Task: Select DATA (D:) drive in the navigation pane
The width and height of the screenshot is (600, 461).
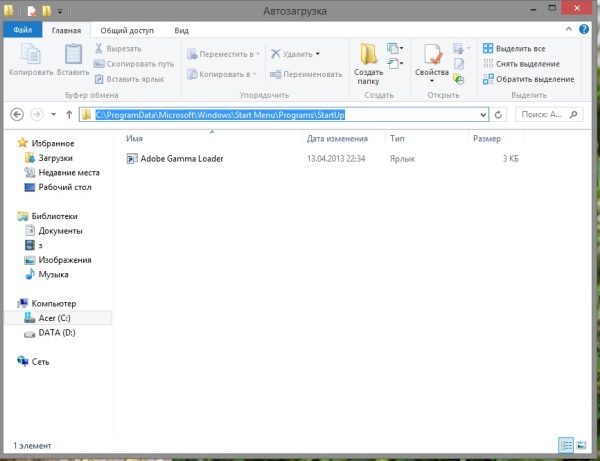Action: pos(57,332)
